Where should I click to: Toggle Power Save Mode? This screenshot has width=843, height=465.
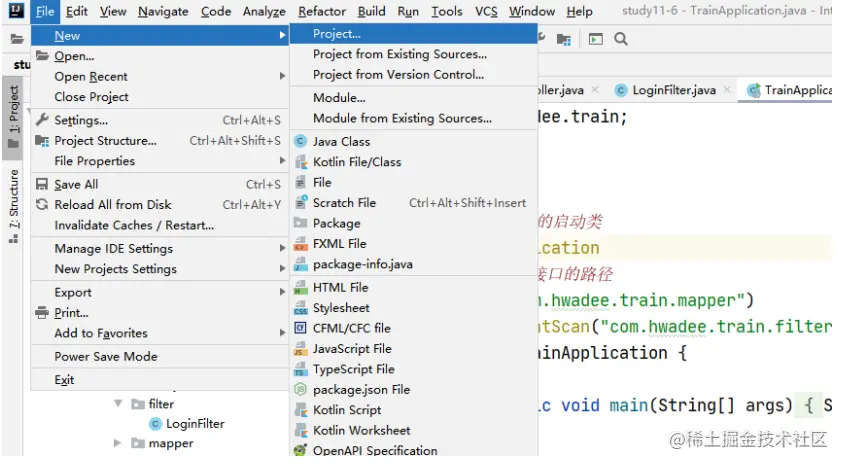point(105,356)
